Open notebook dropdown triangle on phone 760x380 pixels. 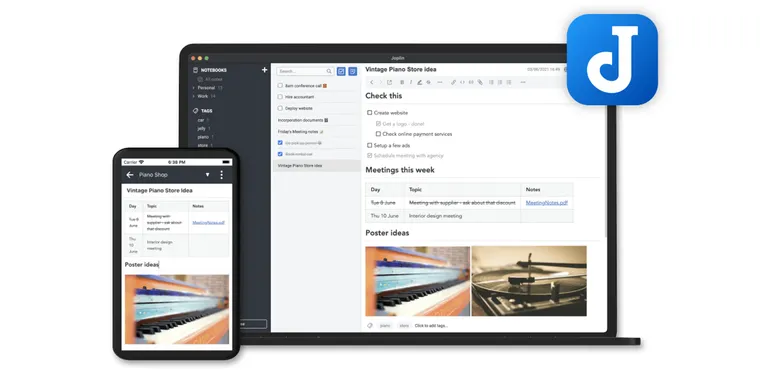[207, 175]
